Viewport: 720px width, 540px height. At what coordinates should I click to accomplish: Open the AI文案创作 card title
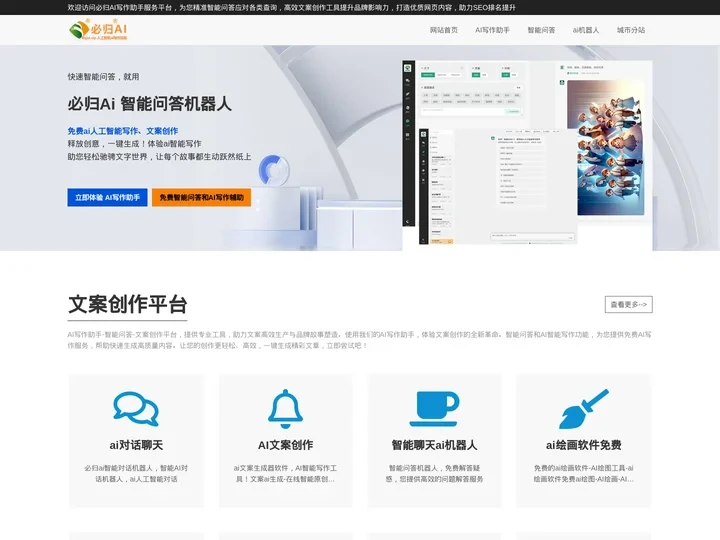click(285, 445)
